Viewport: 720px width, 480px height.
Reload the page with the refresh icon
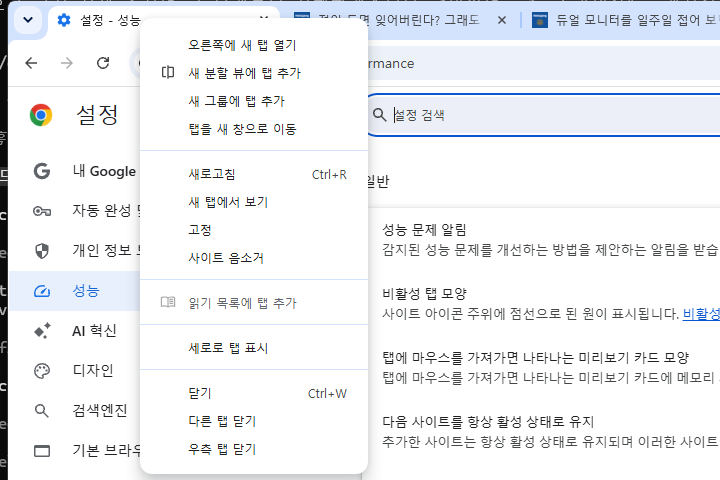[x=103, y=63]
